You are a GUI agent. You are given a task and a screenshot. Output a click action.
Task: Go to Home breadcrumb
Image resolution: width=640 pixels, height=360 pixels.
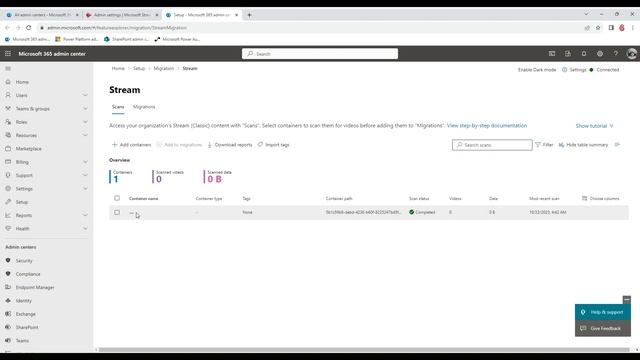tap(118, 69)
